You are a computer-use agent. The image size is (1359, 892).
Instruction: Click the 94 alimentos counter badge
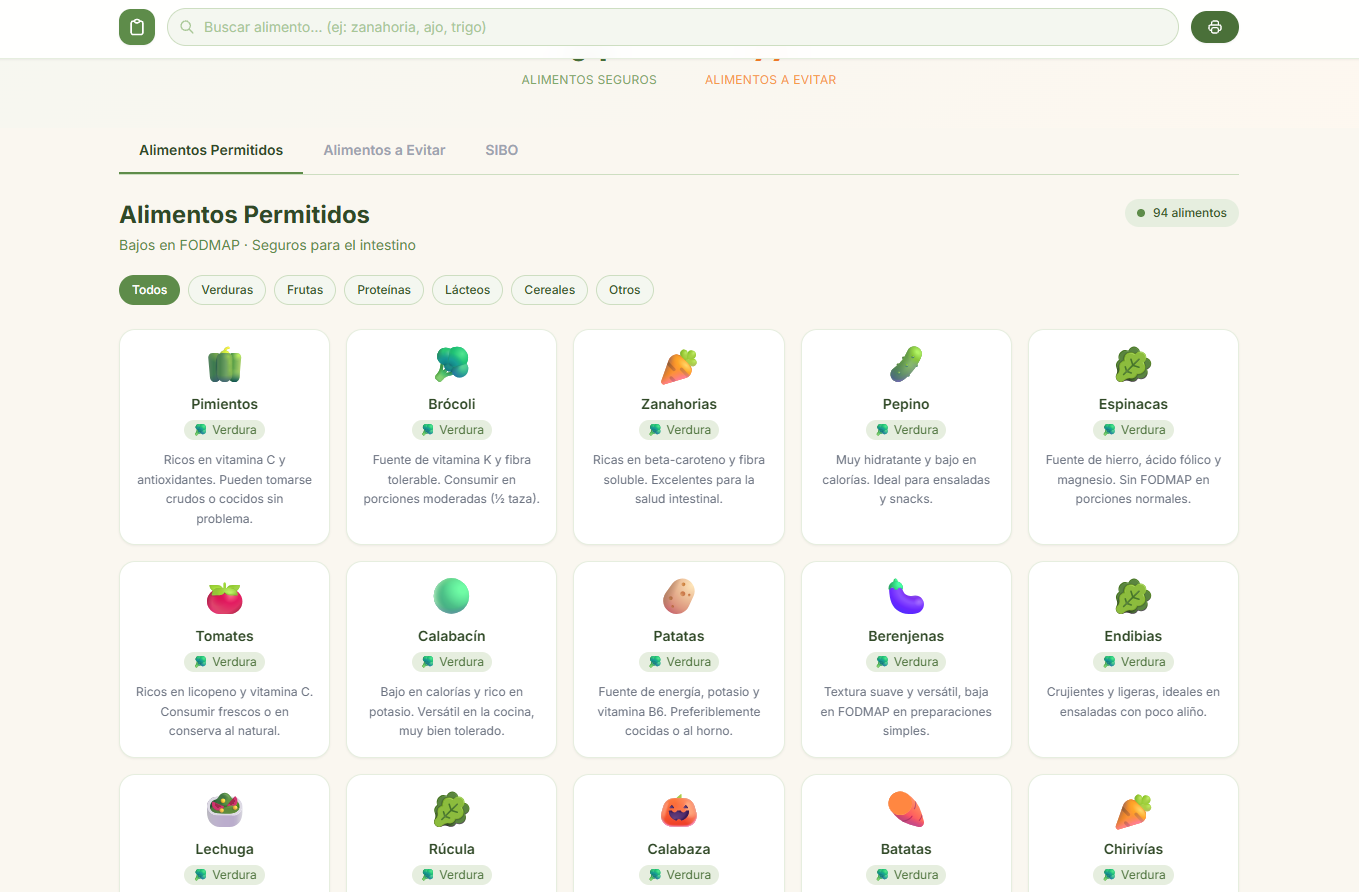pos(1182,213)
